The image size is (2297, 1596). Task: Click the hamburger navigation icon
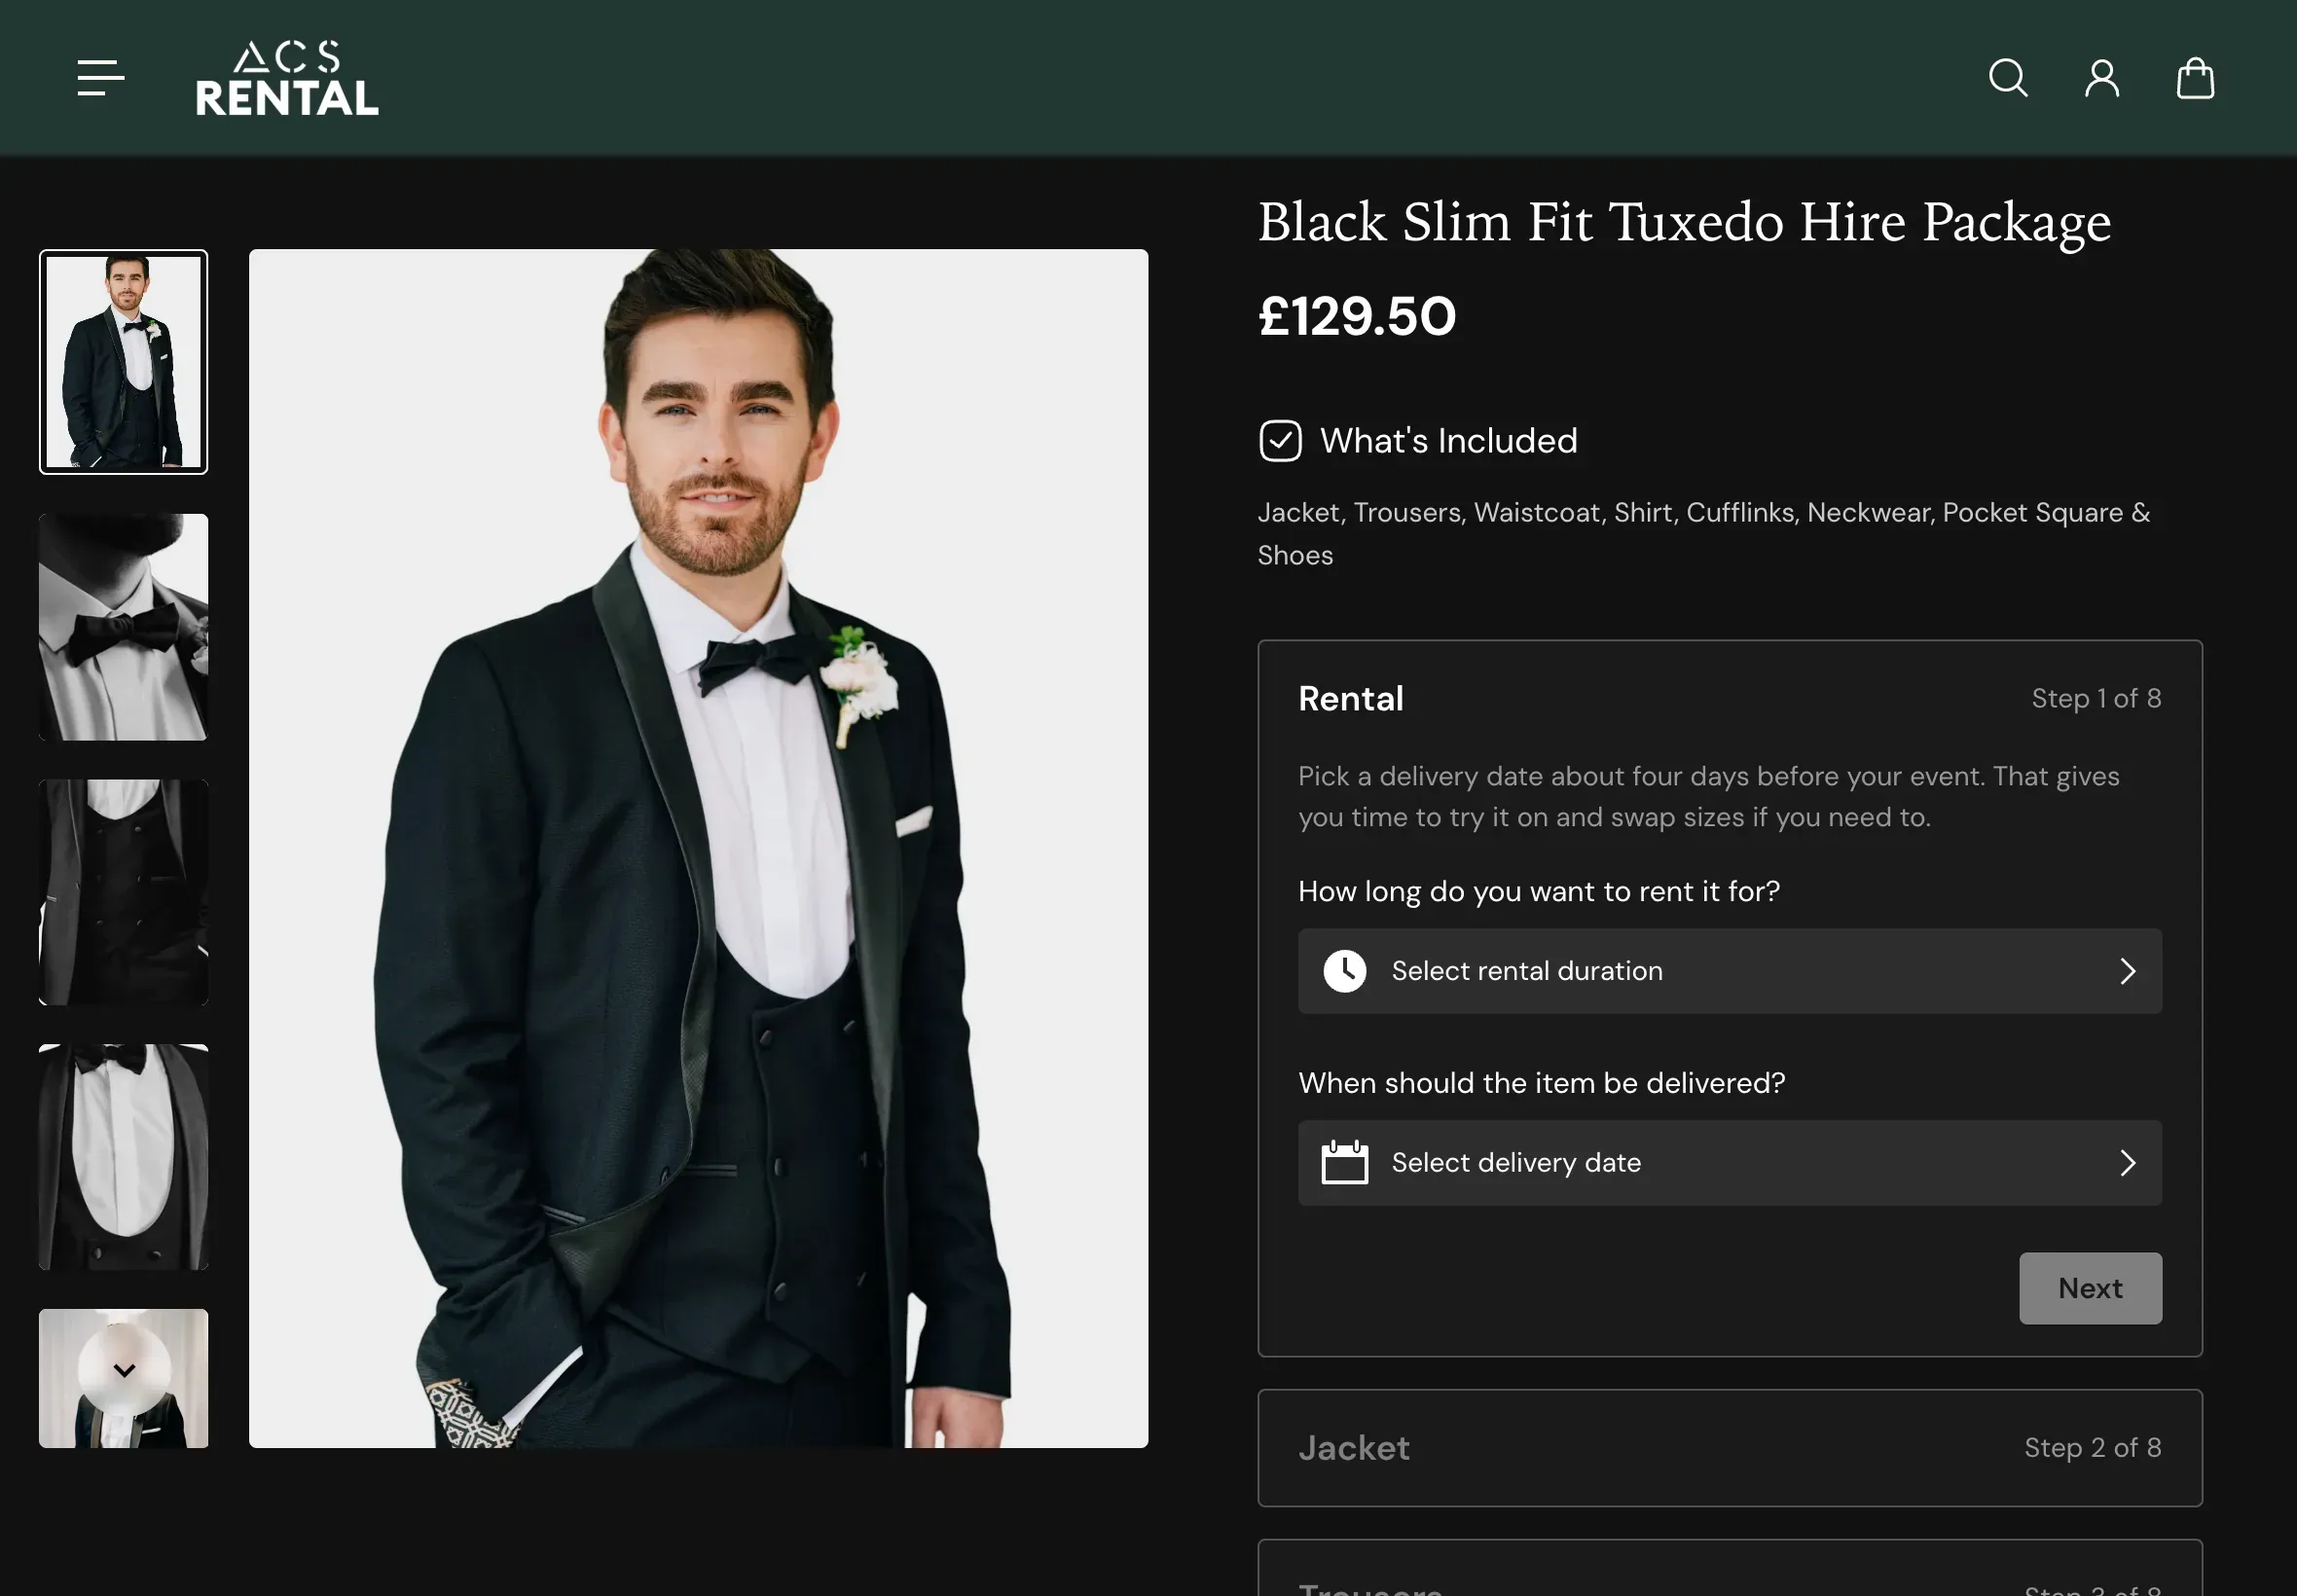tap(100, 78)
